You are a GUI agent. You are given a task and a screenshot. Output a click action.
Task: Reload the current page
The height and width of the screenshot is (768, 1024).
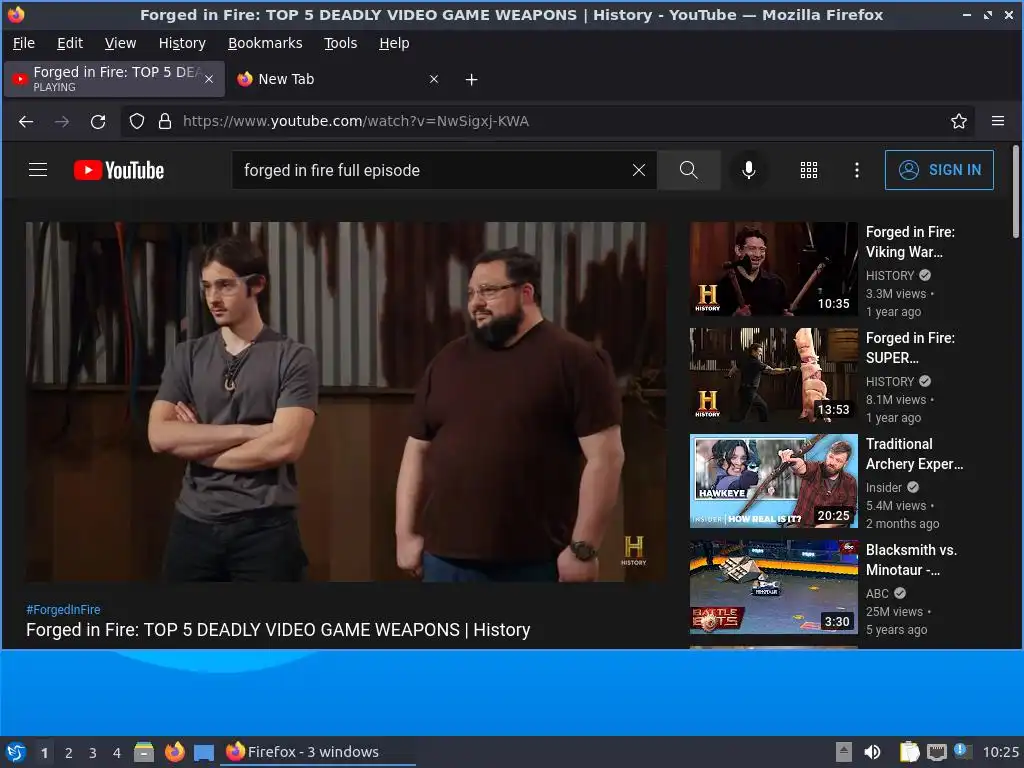tap(98, 121)
